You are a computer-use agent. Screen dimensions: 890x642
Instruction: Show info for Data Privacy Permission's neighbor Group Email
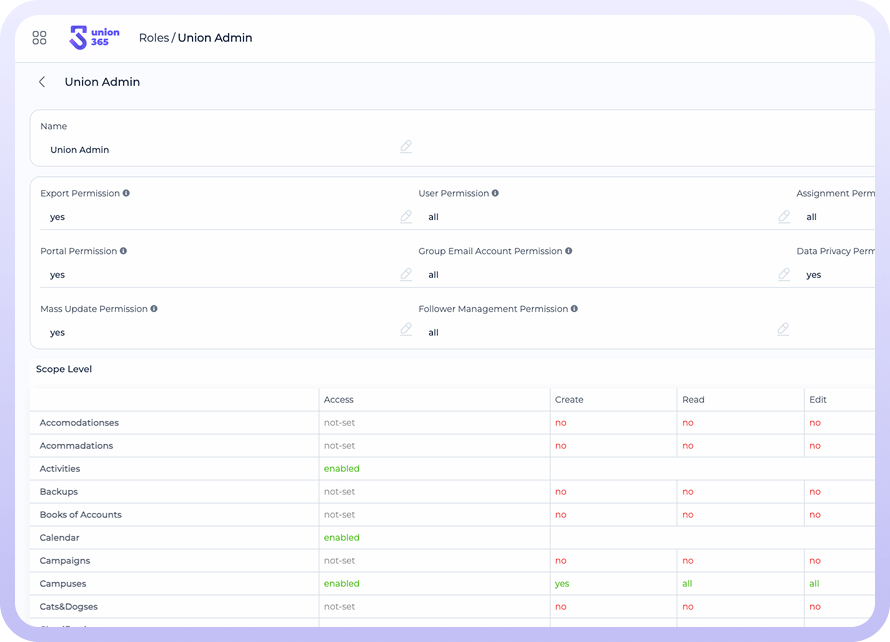[569, 251]
